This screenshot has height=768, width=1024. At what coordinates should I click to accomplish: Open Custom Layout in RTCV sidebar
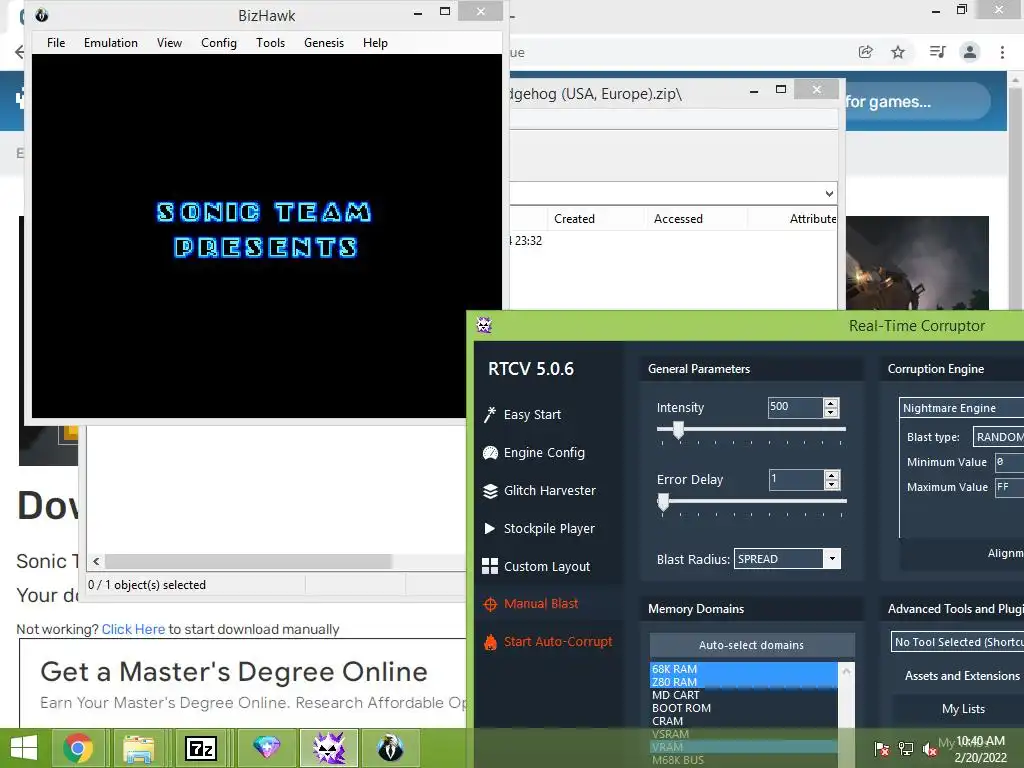[537, 566]
